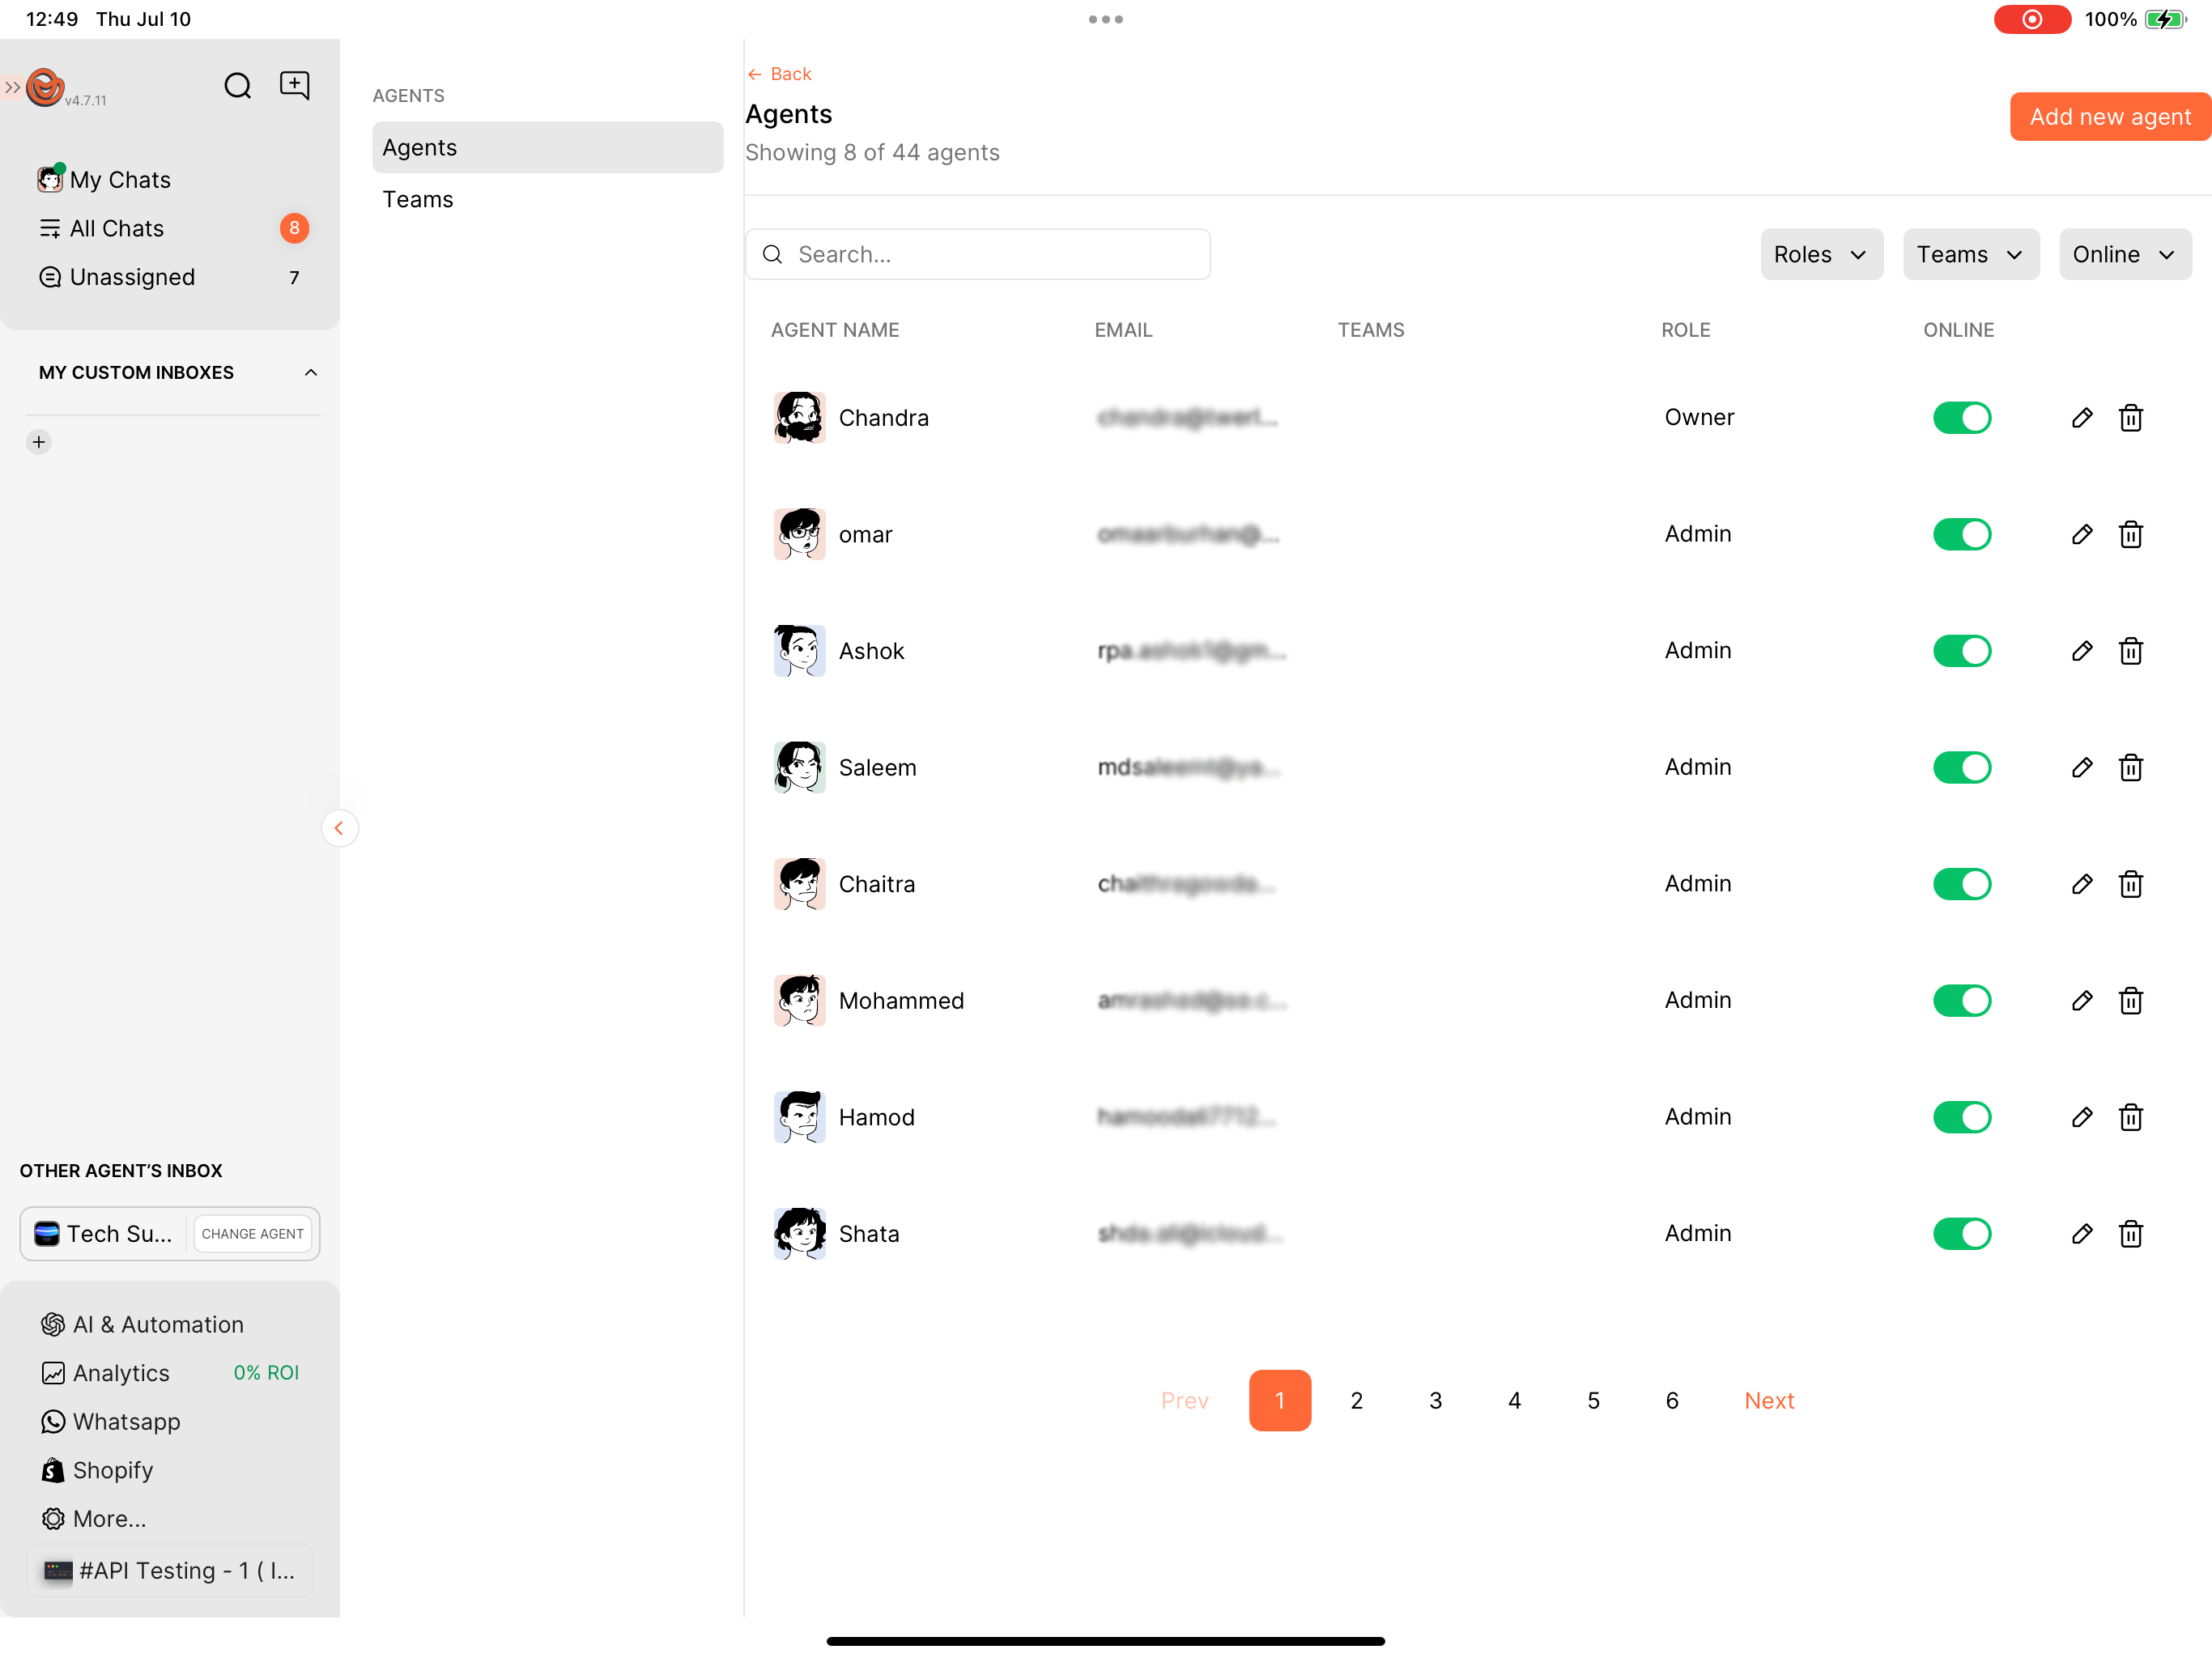Go to page 2 of agents
This screenshot has height=1658, width=2212.
1356,1400
